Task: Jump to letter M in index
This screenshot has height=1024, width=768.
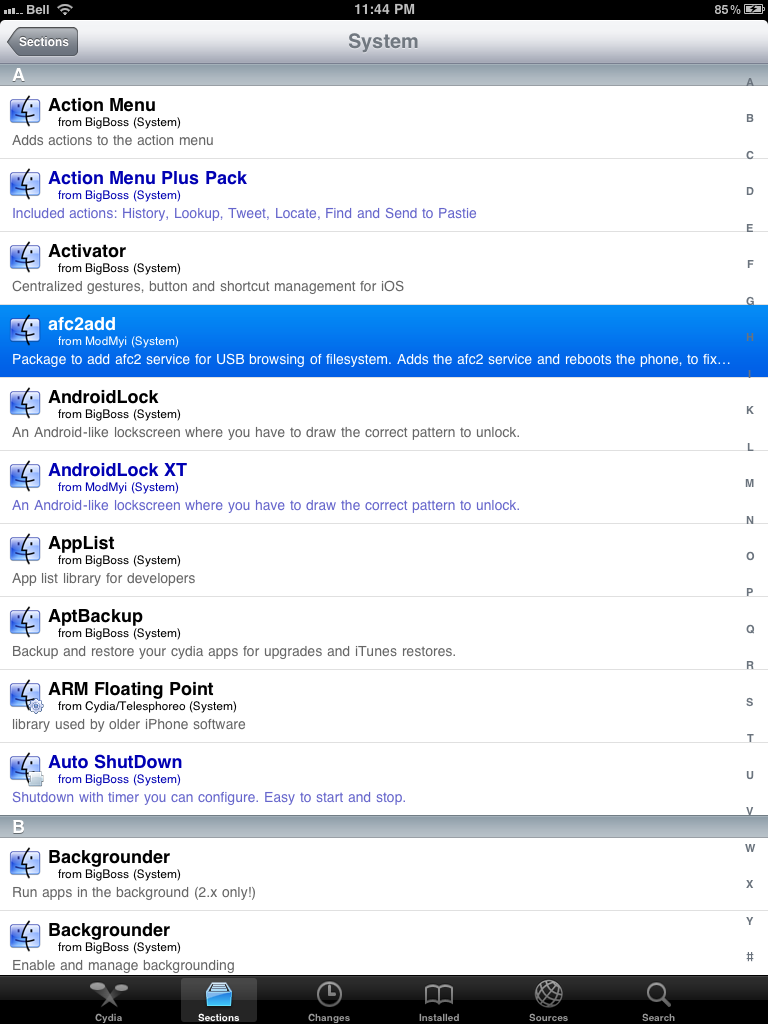Action: (x=750, y=483)
